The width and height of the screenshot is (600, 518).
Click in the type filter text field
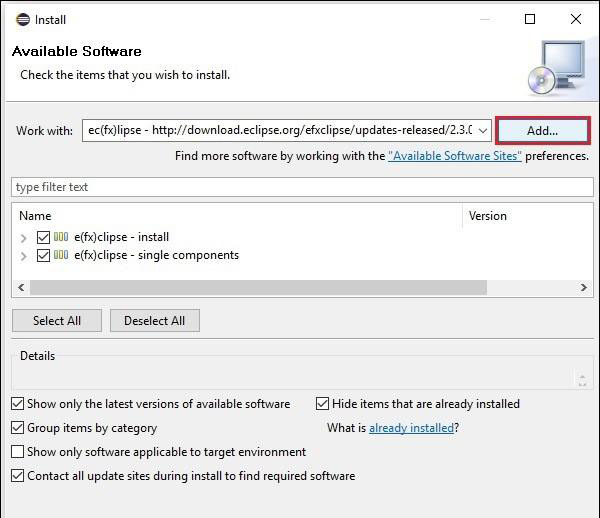point(302,187)
